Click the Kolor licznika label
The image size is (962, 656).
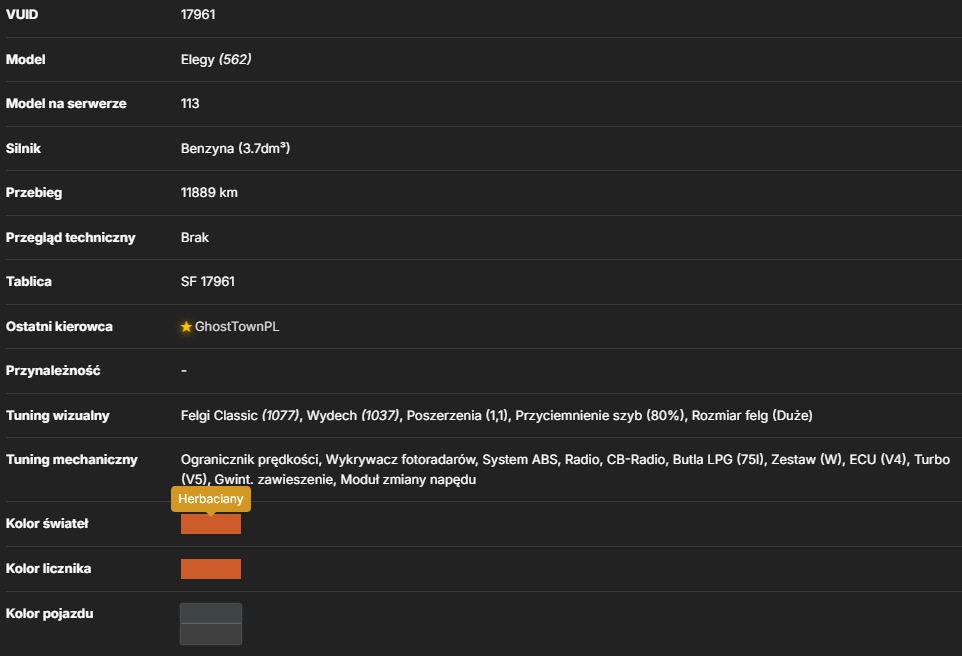point(48,569)
